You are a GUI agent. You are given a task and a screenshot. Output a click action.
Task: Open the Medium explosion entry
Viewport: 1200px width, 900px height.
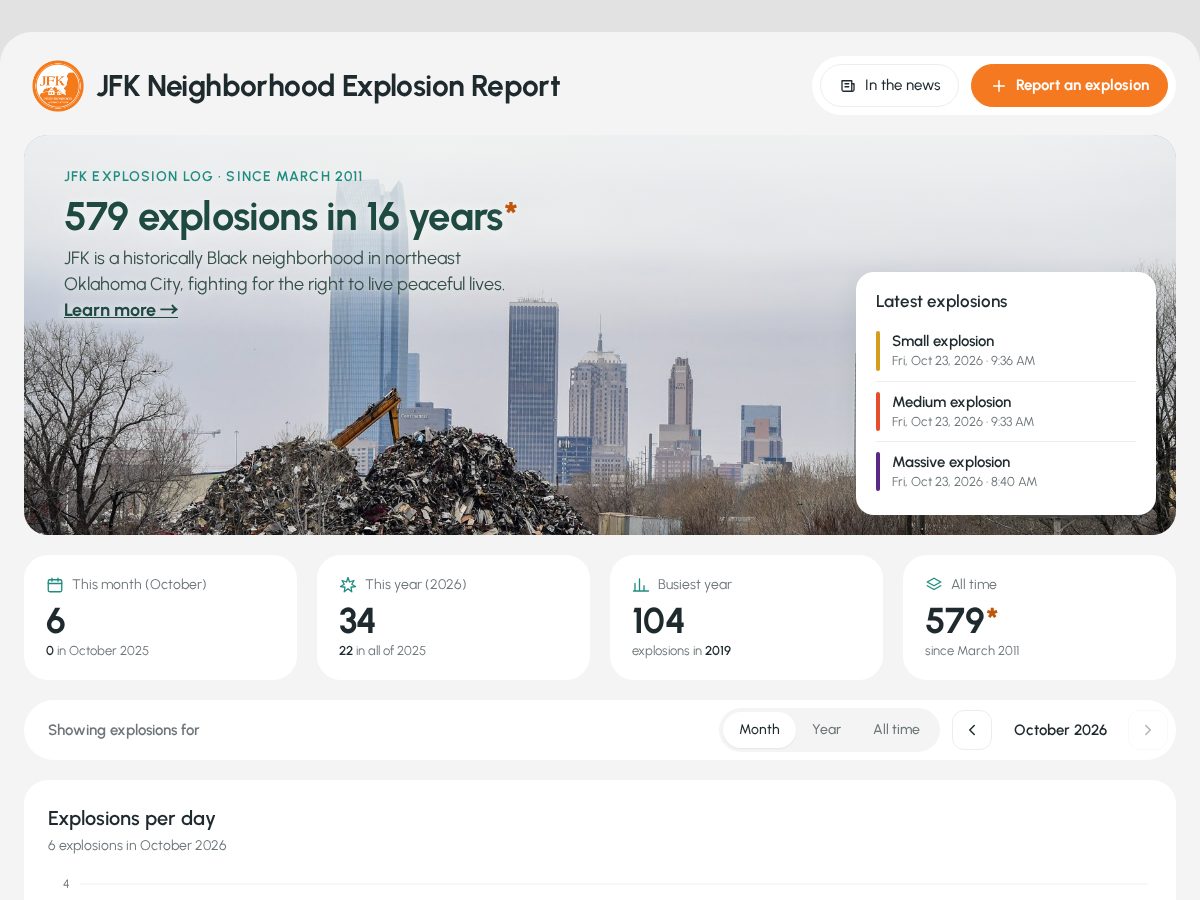[x=1006, y=412]
